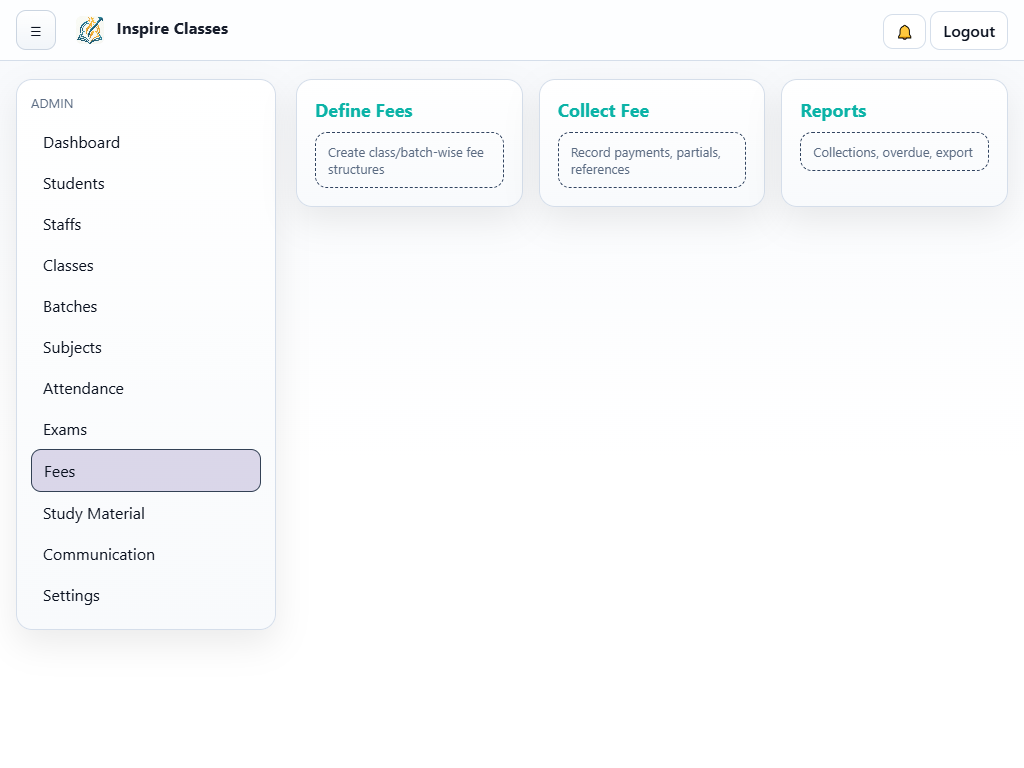Open the Staffs page
Screen dimensions: 1024x768
coord(62,224)
